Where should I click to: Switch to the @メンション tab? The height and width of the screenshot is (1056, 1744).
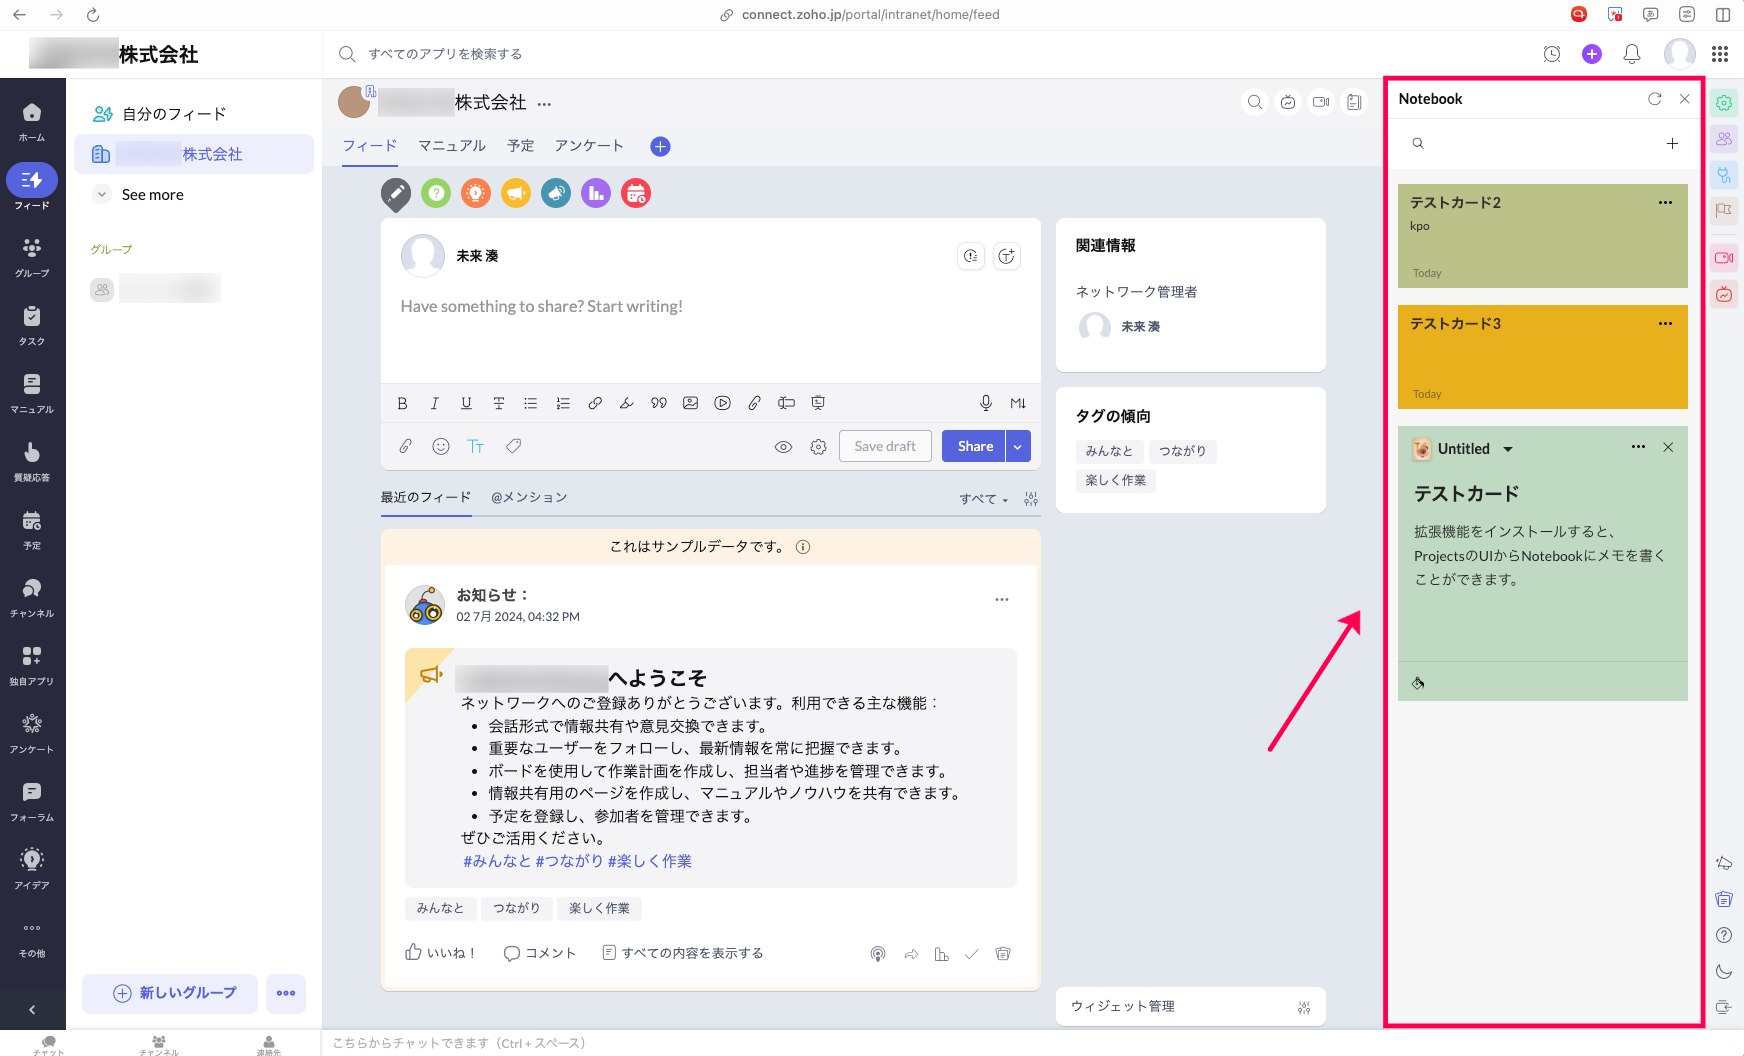(x=529, y=497)
